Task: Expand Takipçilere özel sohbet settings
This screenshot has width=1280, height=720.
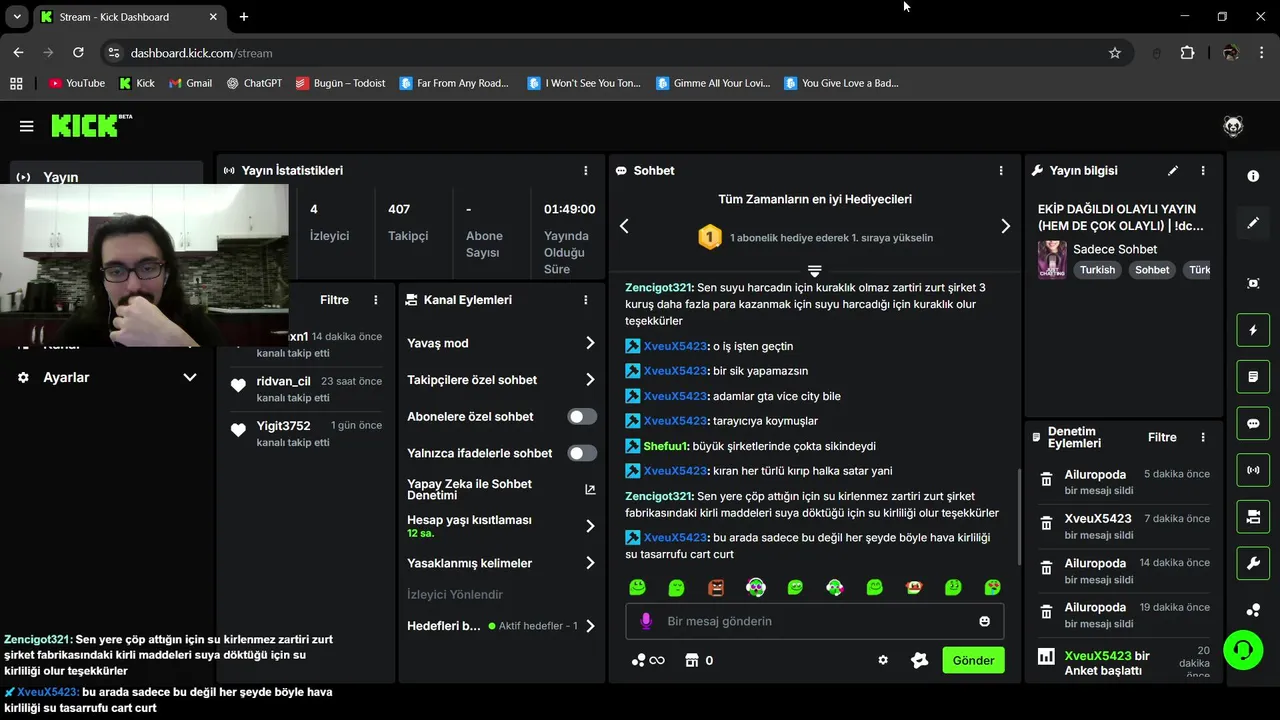Action: (x=501, y=380)
